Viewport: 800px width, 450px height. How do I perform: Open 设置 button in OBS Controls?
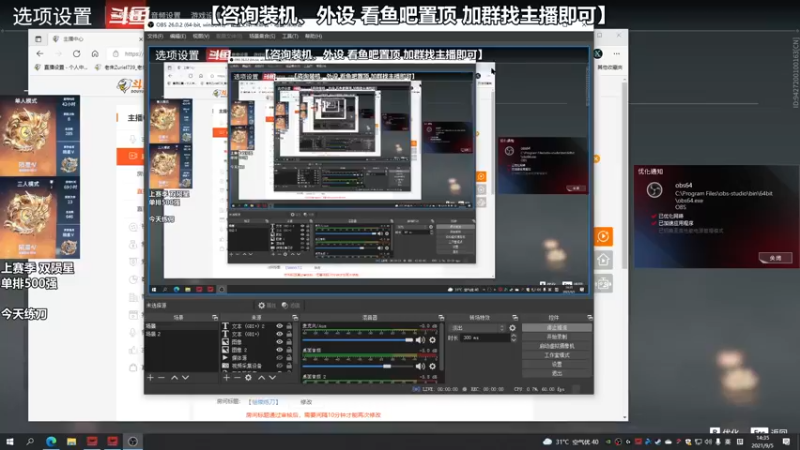(x=557, y=364)
